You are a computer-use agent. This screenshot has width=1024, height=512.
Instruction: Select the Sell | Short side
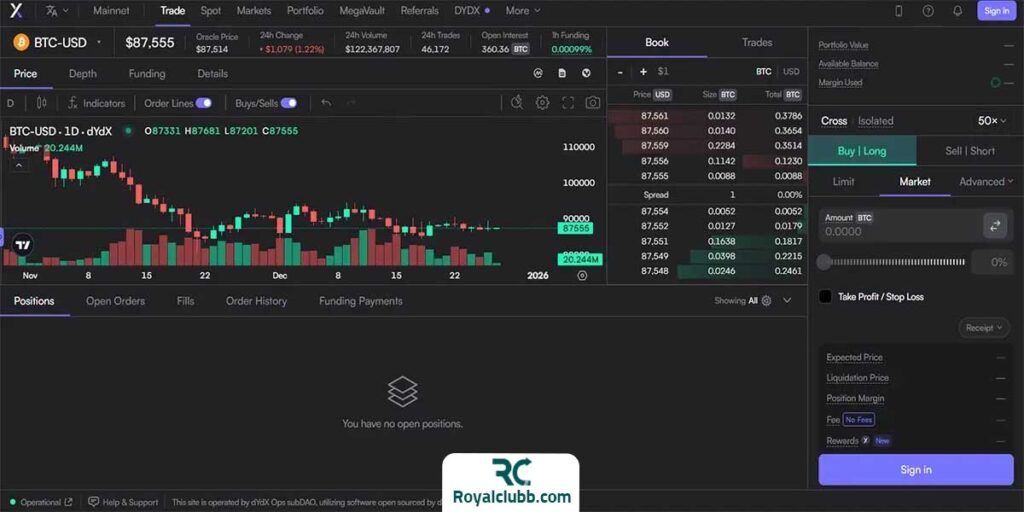pyautogui.click(x=970, y=151)
